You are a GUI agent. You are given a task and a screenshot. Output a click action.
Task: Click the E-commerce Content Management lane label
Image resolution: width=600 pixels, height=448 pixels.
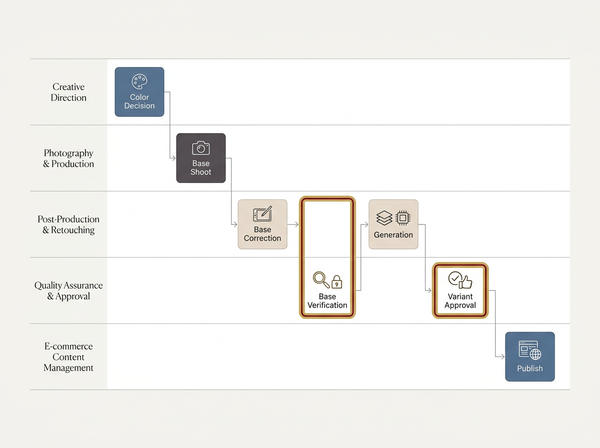pos(68,357)
